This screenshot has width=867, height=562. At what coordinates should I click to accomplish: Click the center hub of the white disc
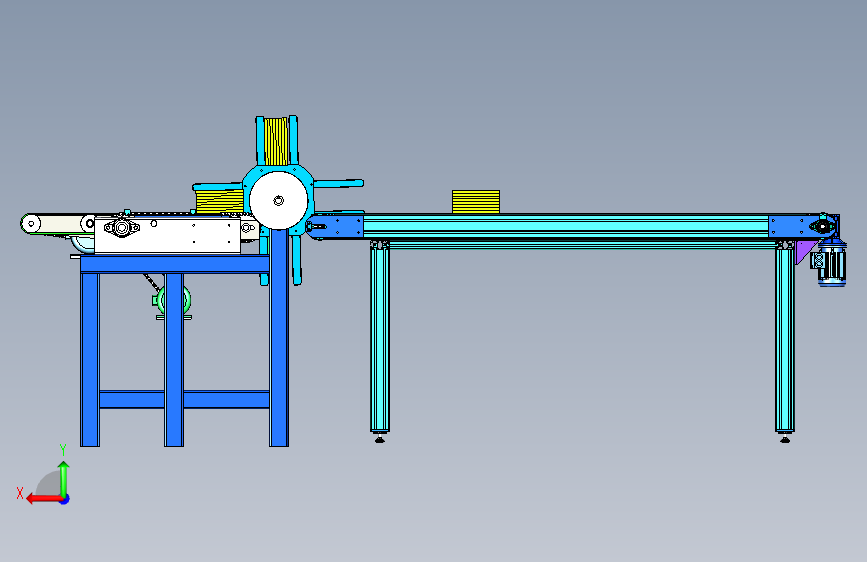pyautogui.click(x=279, y=200)
